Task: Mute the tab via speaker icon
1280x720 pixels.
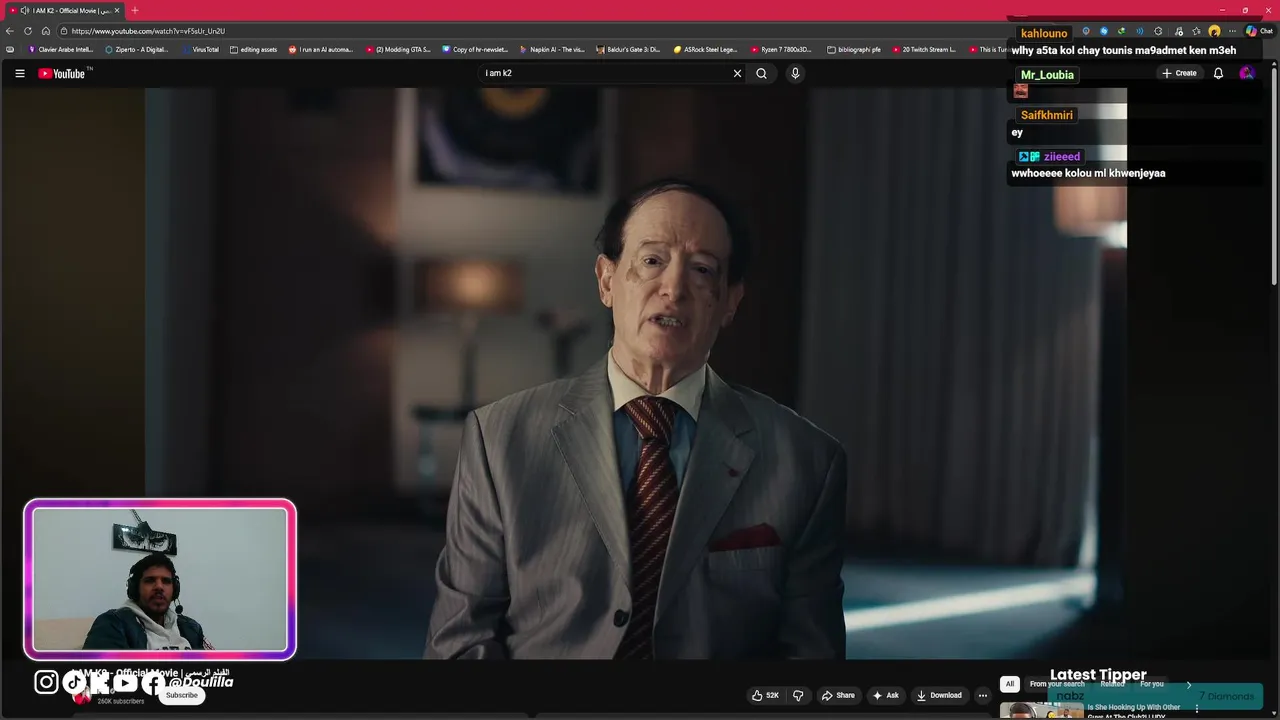Action: click(24, 10)
